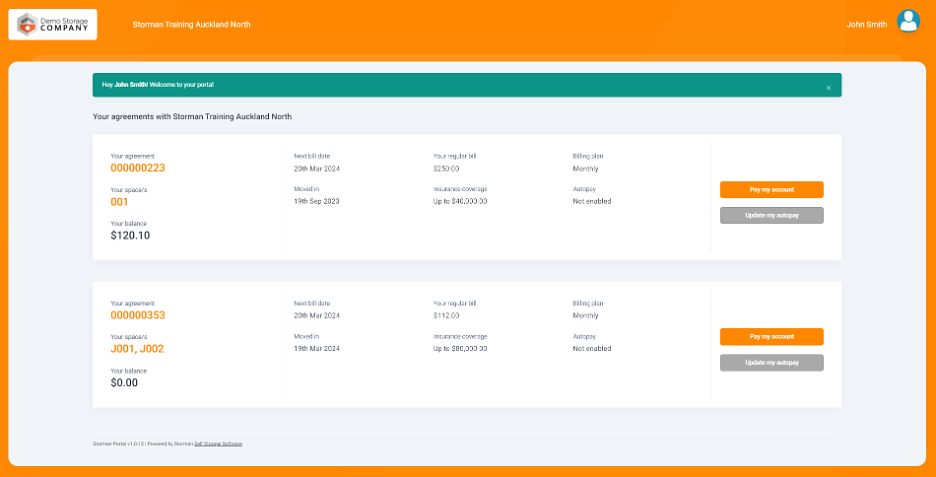This screenshot has height=477, width=936.
Task: Click next bill date of agreement 000000353
Action: (317, 316)
